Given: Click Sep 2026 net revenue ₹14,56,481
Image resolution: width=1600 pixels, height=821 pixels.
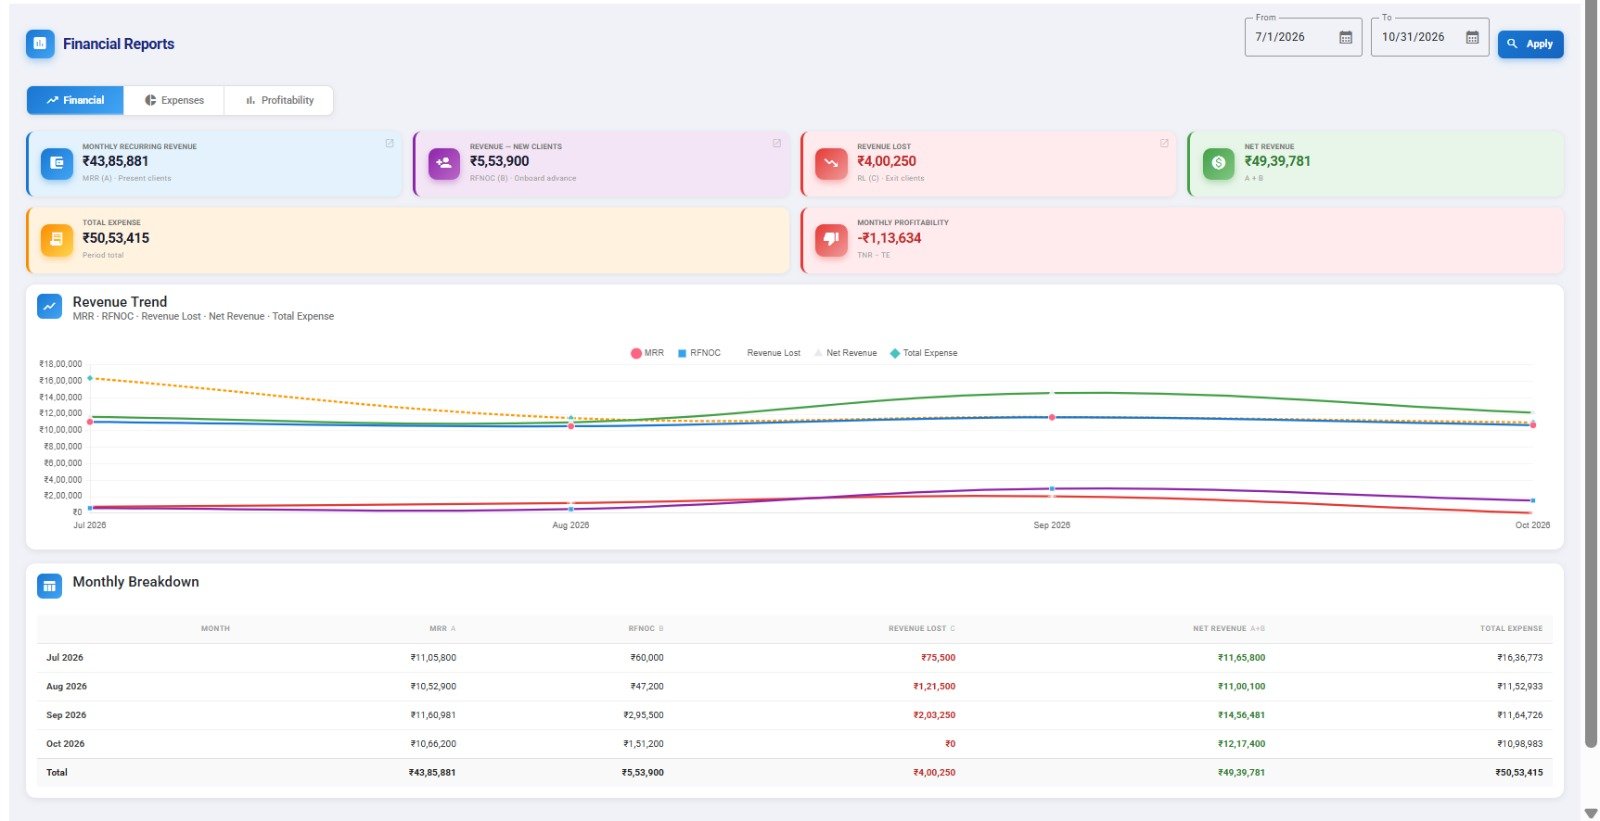Looking at the screenshot, I should pos(1241,716).
